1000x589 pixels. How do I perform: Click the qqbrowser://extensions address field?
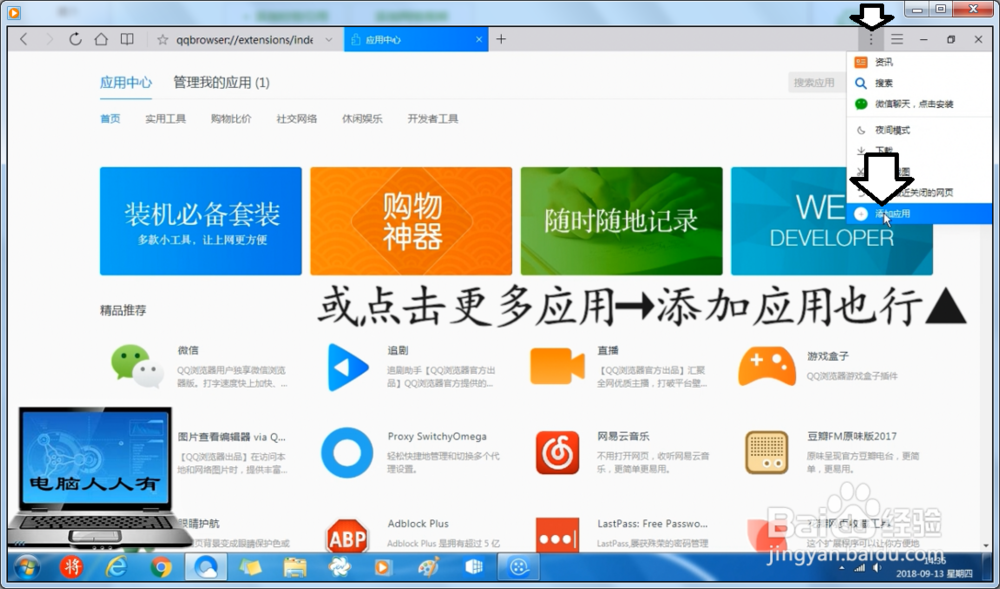tap(245, 40)
